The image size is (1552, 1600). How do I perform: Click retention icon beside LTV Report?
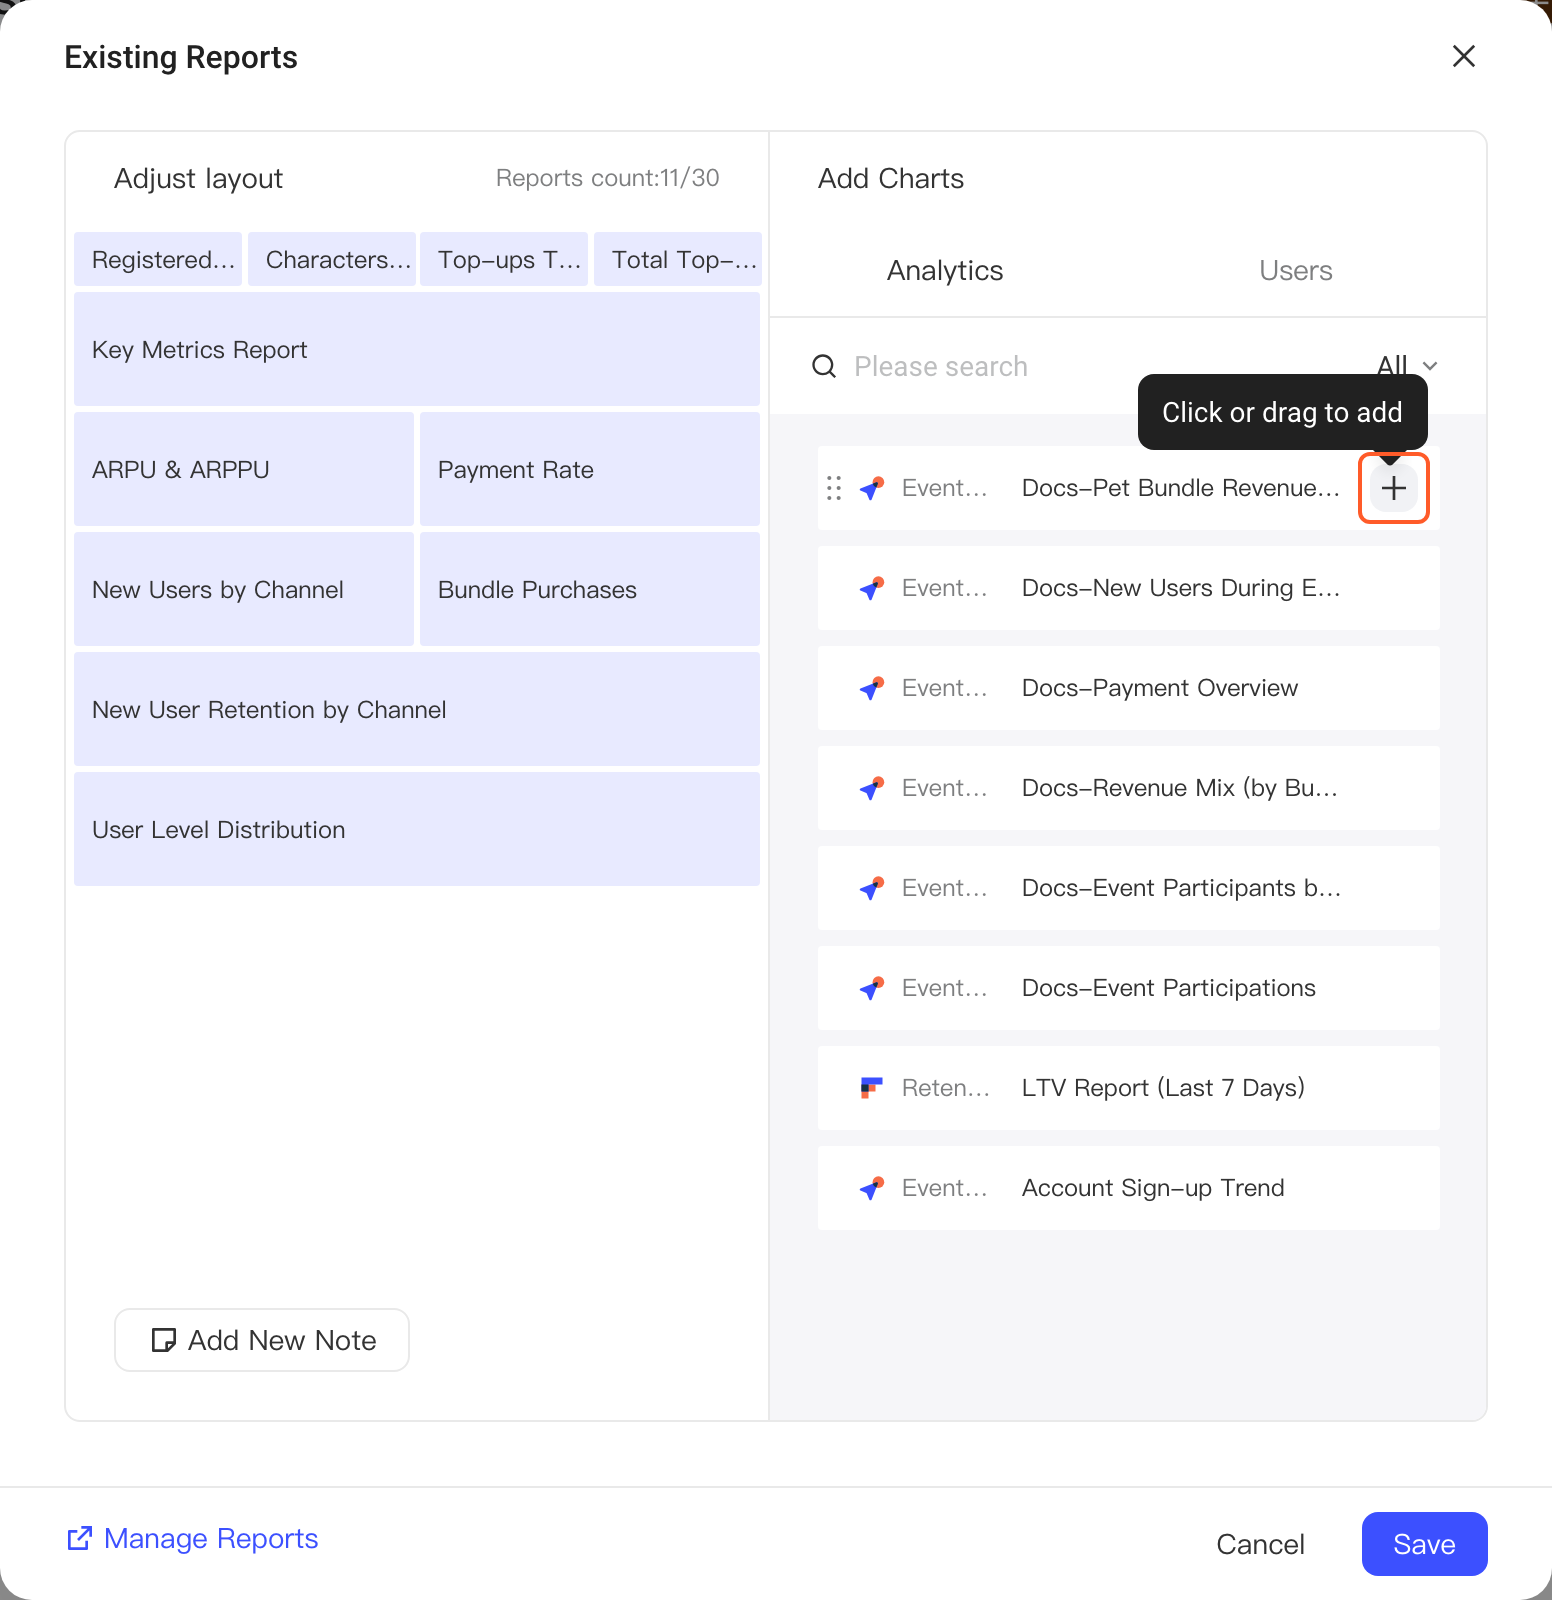(872, 1088)
